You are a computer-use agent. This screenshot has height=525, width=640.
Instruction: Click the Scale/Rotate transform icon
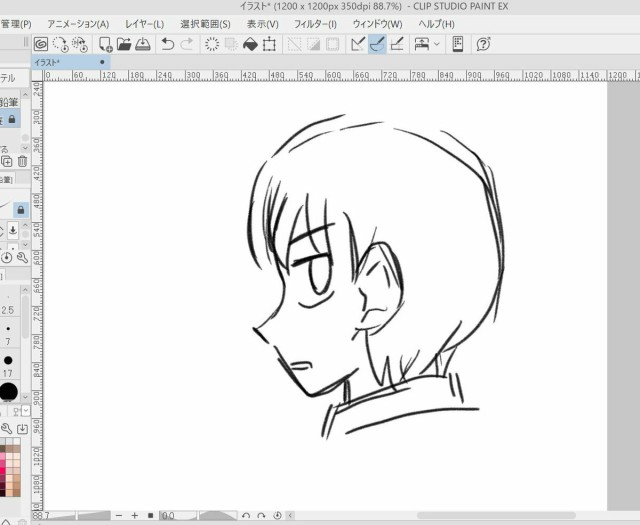pyautogui.click(x=270, y=44)
